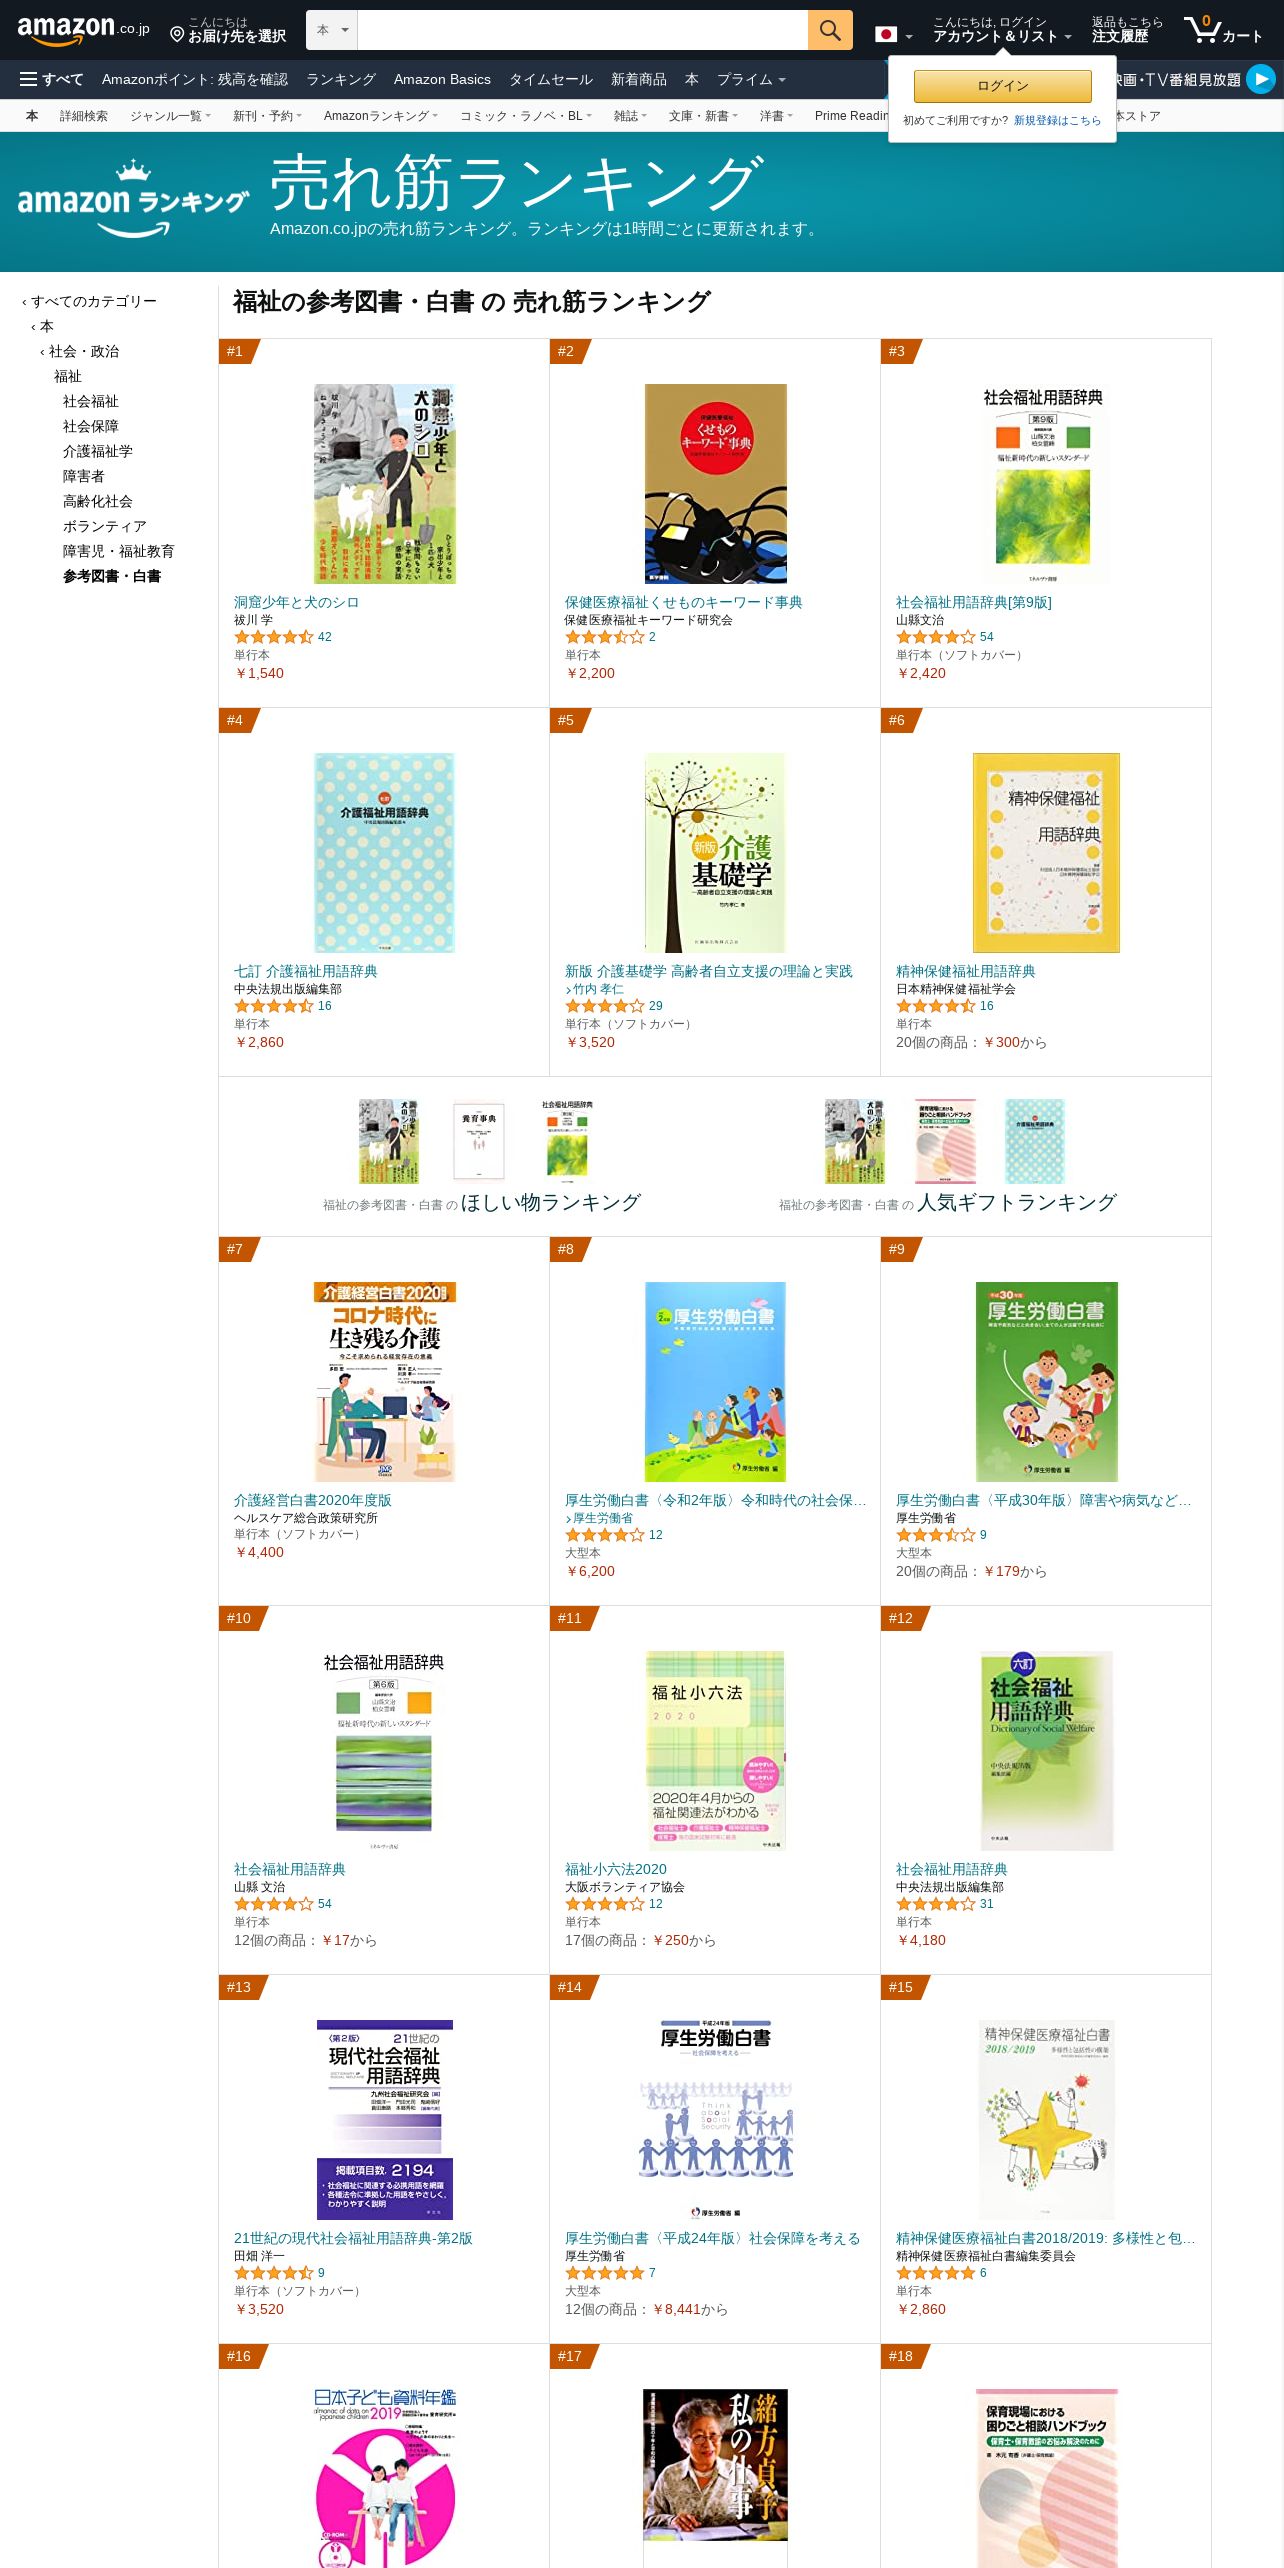The image size is (1284, 2568).
Task: Click the orange search magnifier button
Action: click(x=830, y=30)
